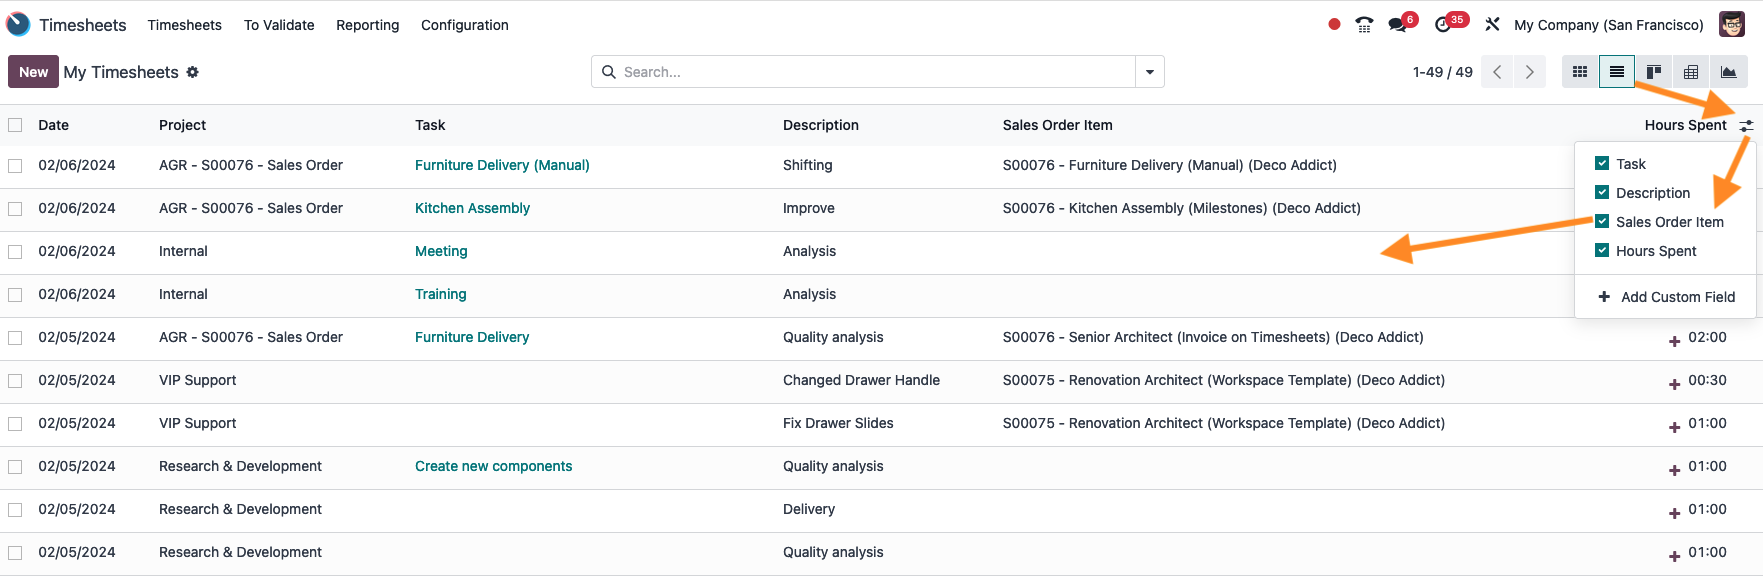Viewport: 1763px width, 580px height.
Task: Switch to graph view icon
Action: [x=1728, y=72]
